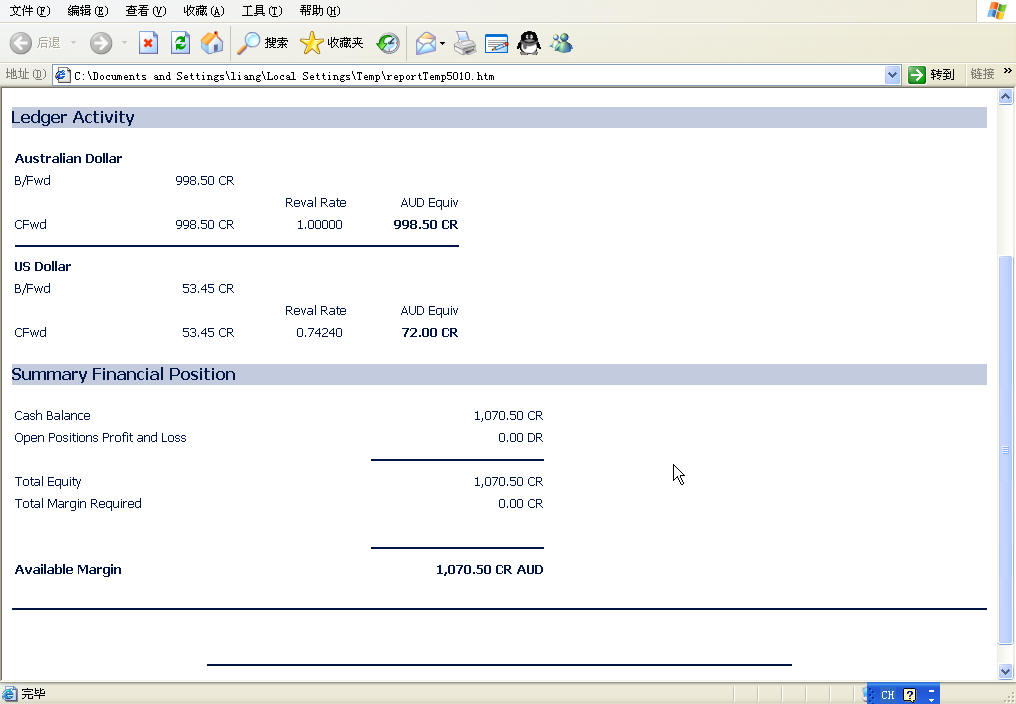Click the vertical scrollbar down arrow
Screen dimensions: 1016x704
pyautogui.click(x=1005, y=671)
